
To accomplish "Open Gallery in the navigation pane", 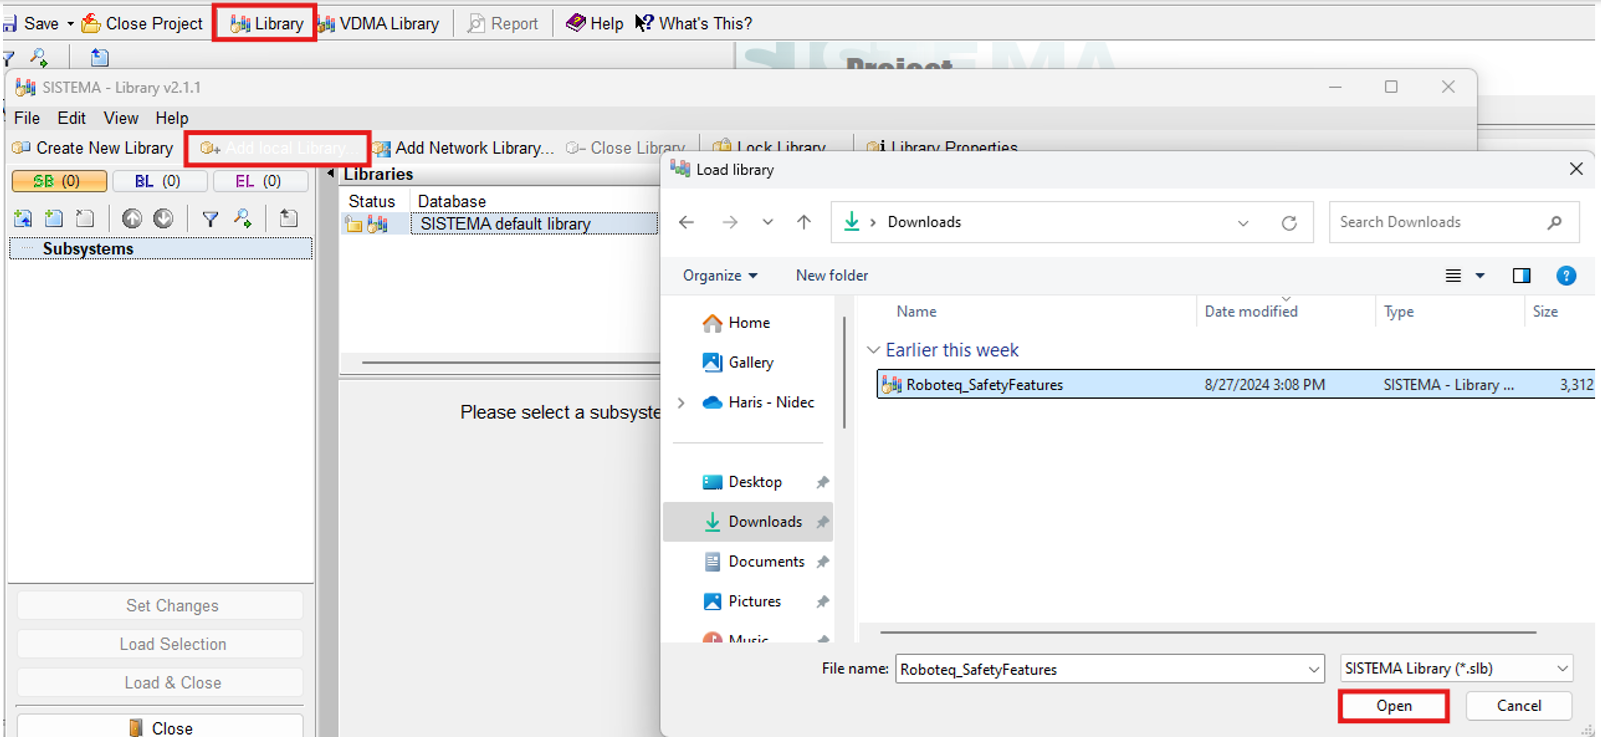I will click(x=738, y=363).
